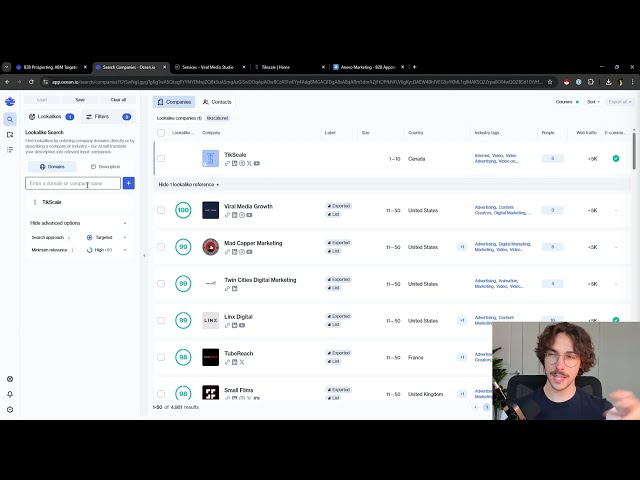Check the Twin Cities Digital Marketing checkbox
This screenshot has height=480, width=640.
coord(161,284)
